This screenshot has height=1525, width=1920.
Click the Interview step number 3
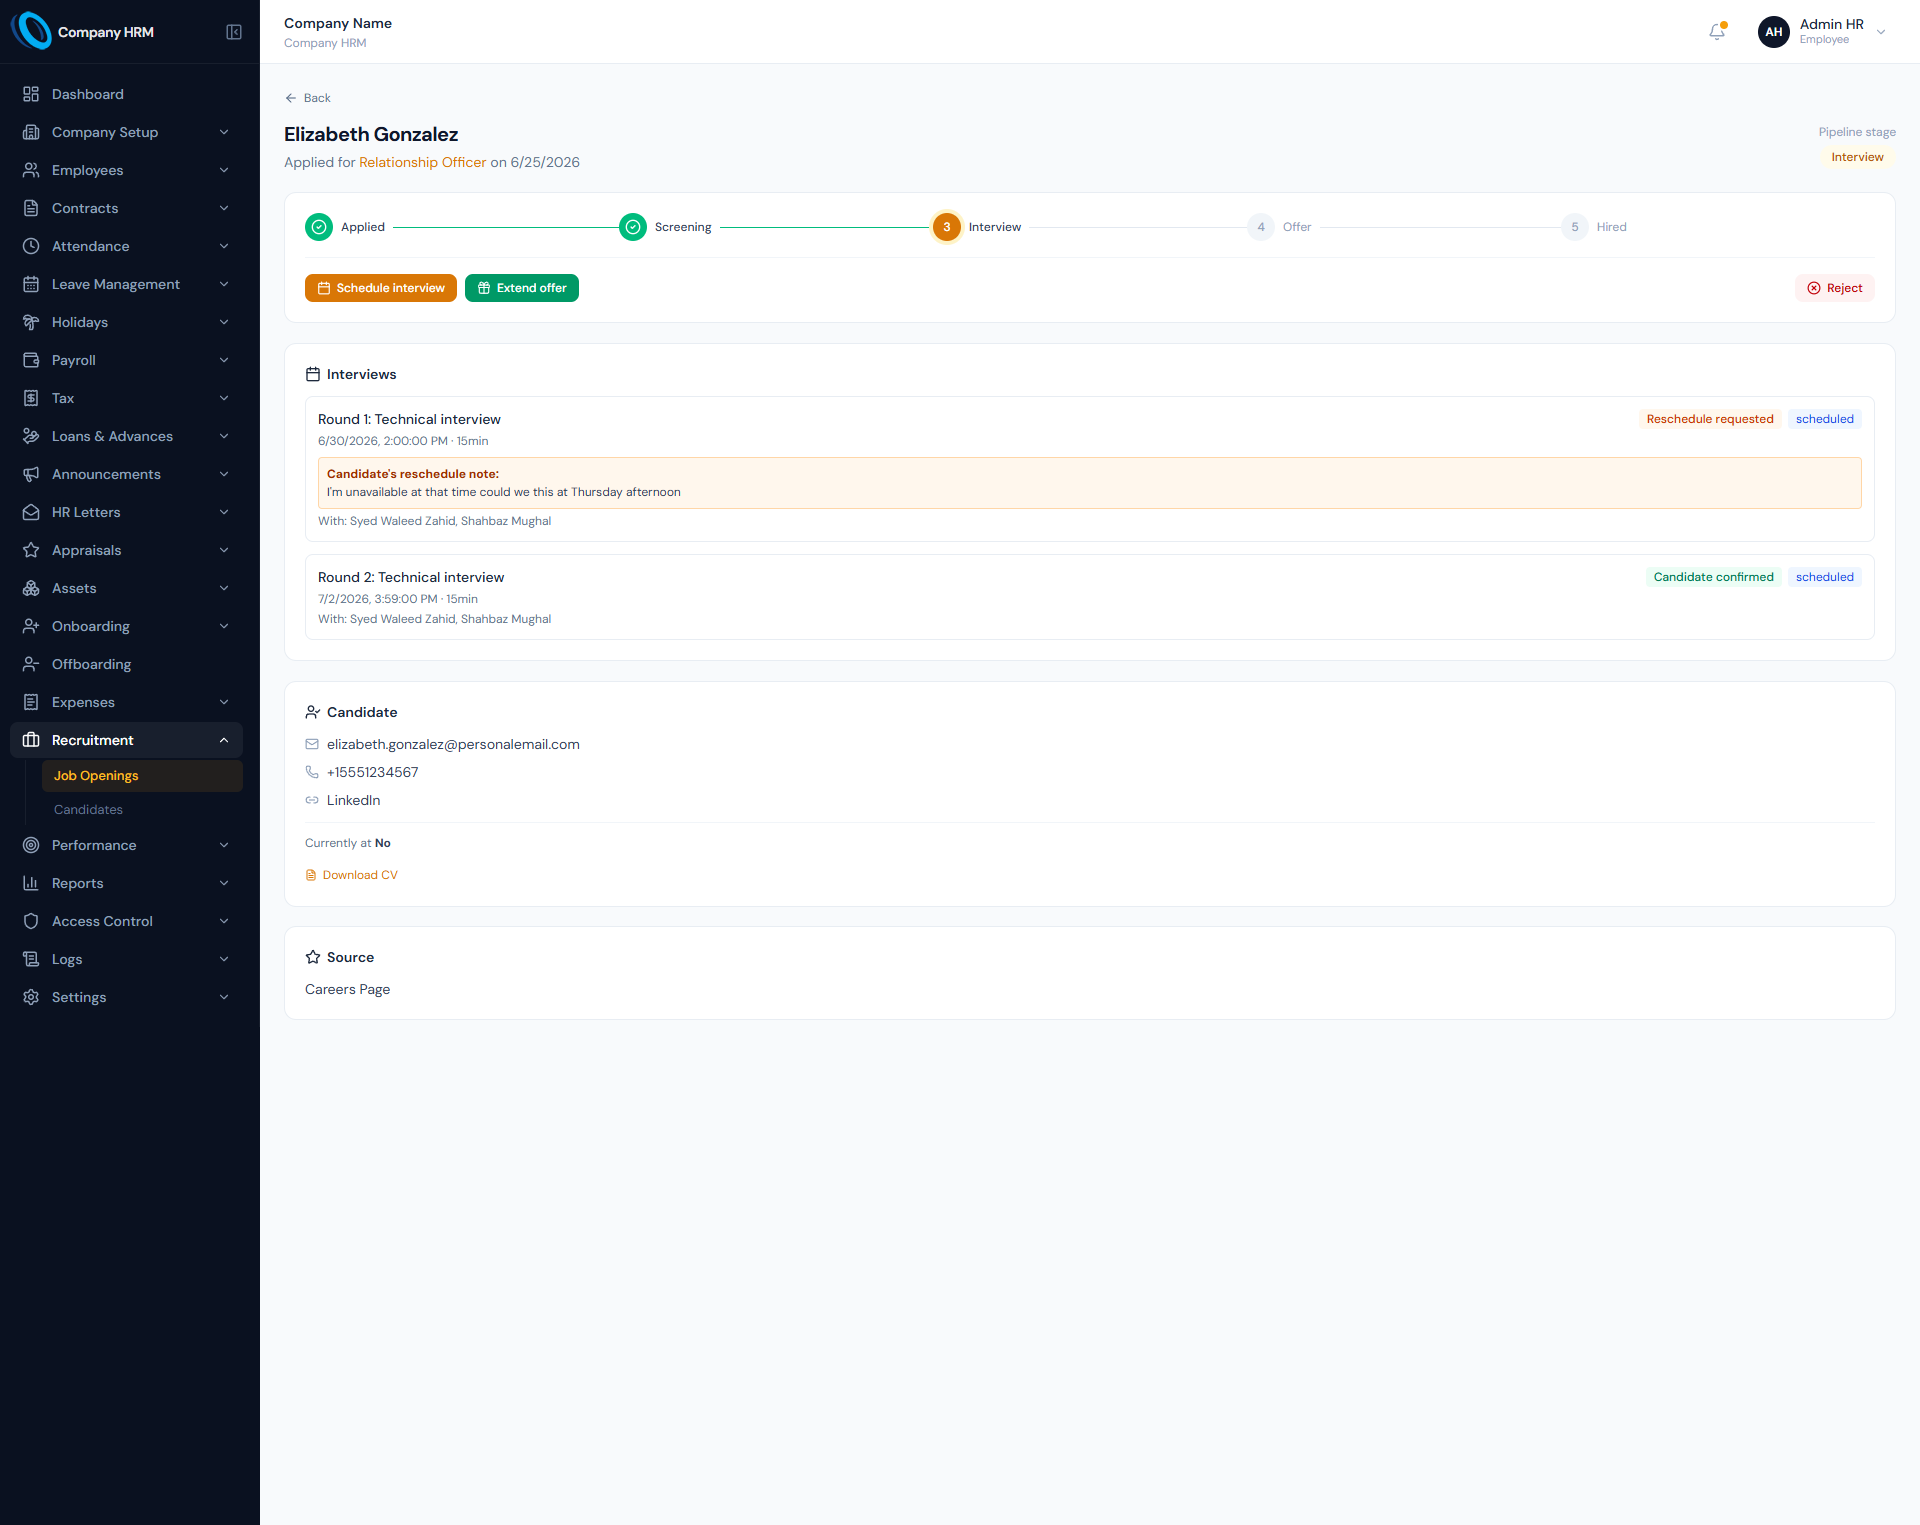point(947,227)
